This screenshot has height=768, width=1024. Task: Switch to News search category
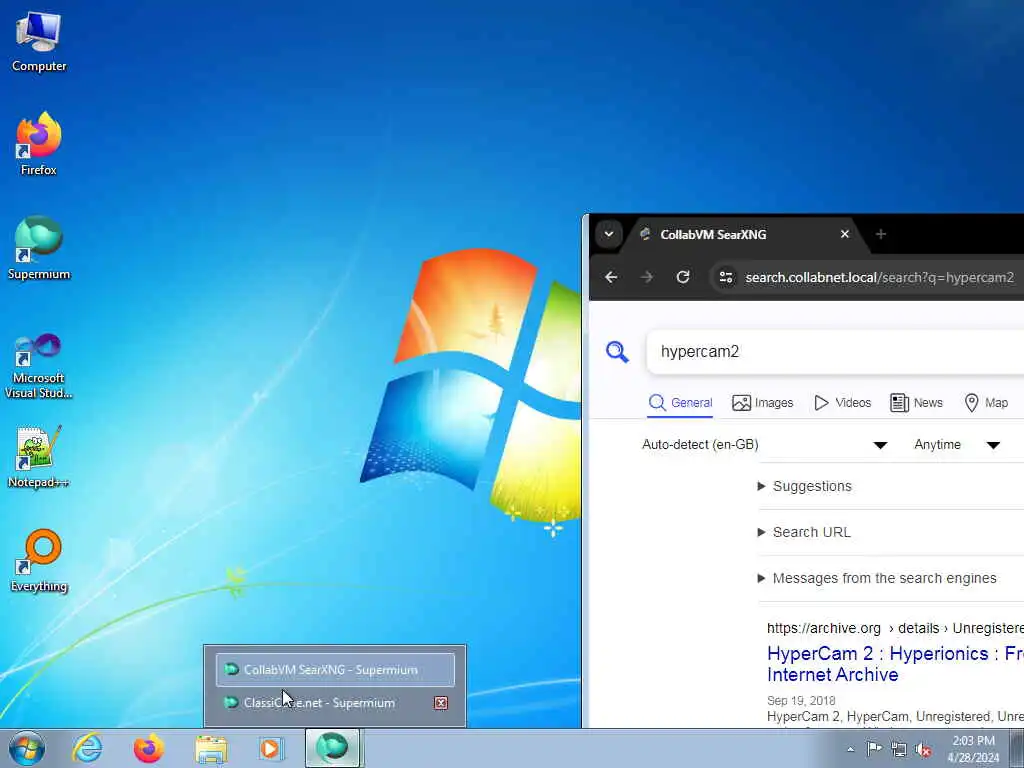tap(916, 403)
